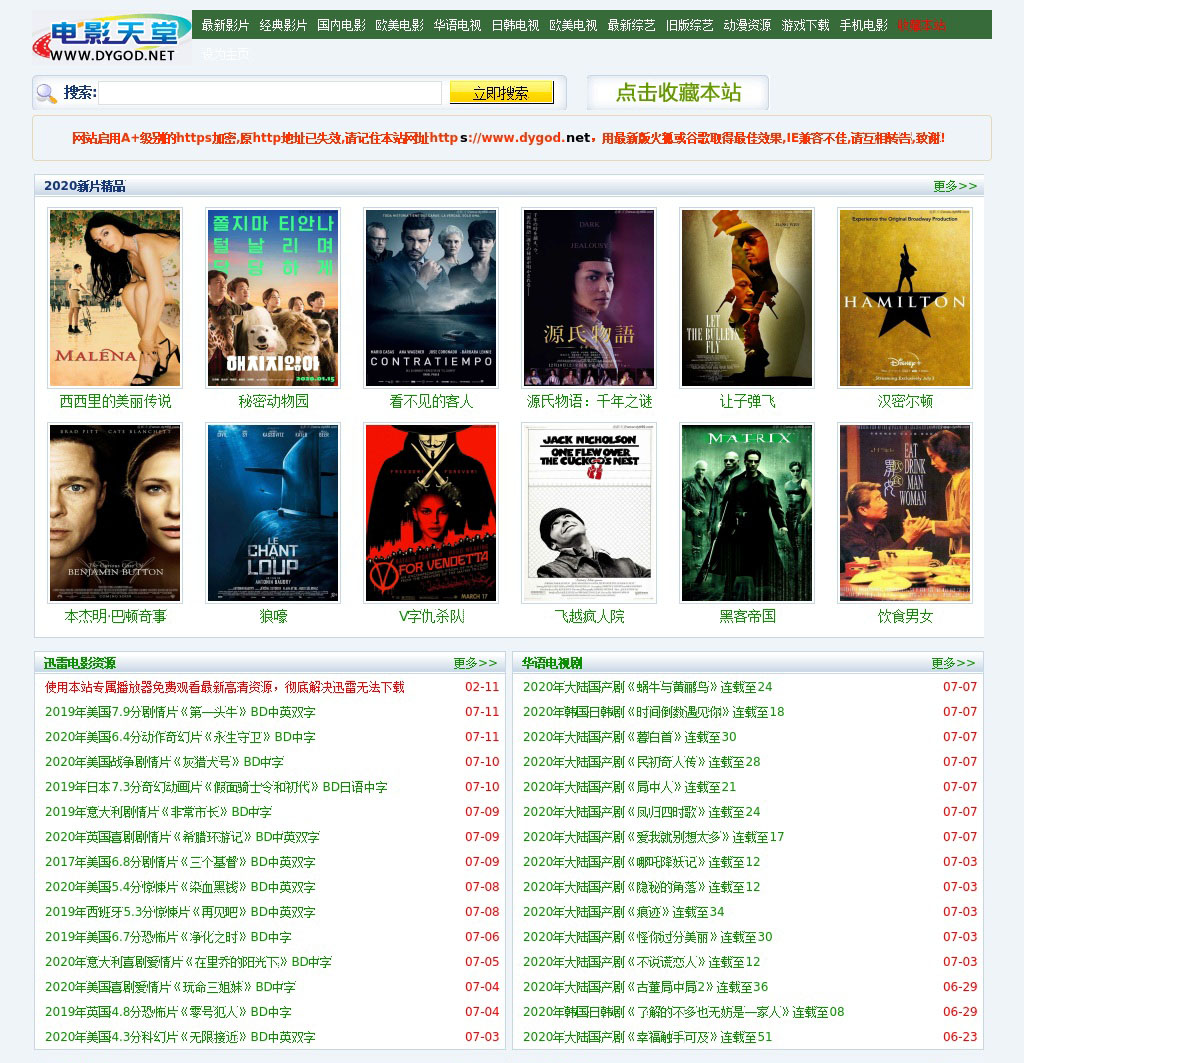Screen dimensions: 1200x1063
Task: Open the 《蜗牛与黄鹂鸟》 series link
Action: (647, 687)
